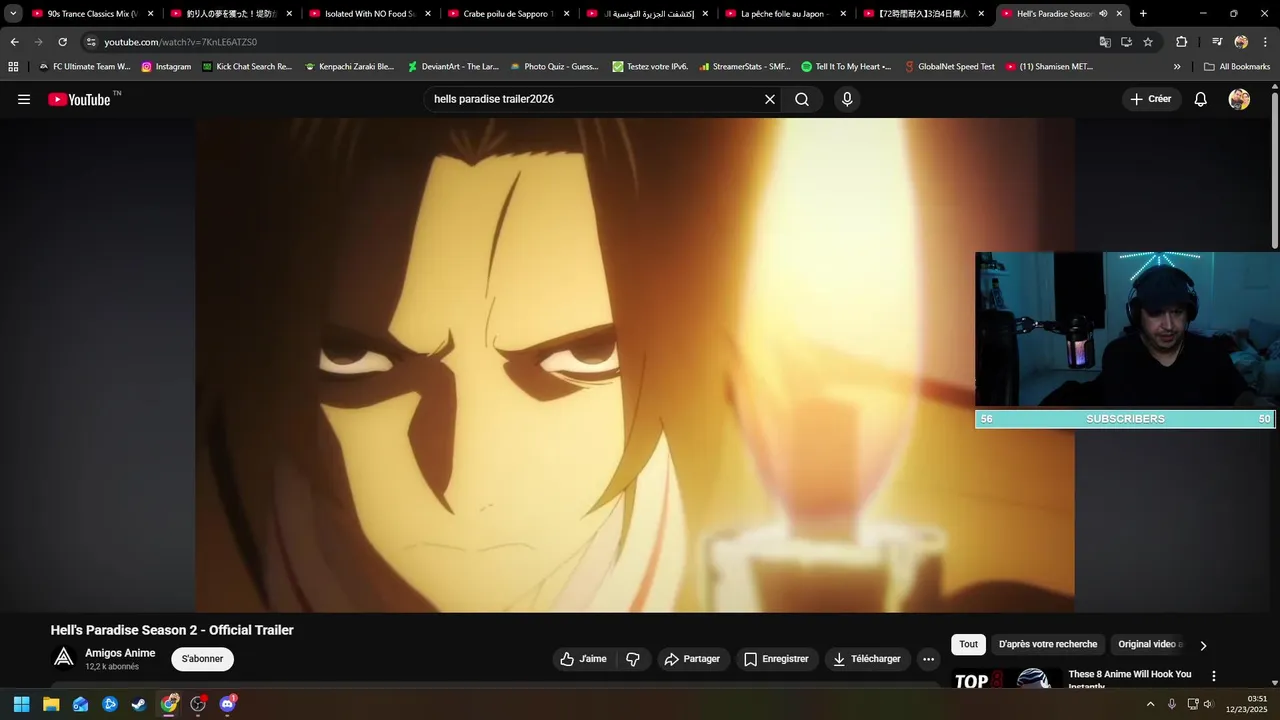This screenshot has width=1280, height=720.
Task: Click the Partager share button
Action: [x=692, y=659]
